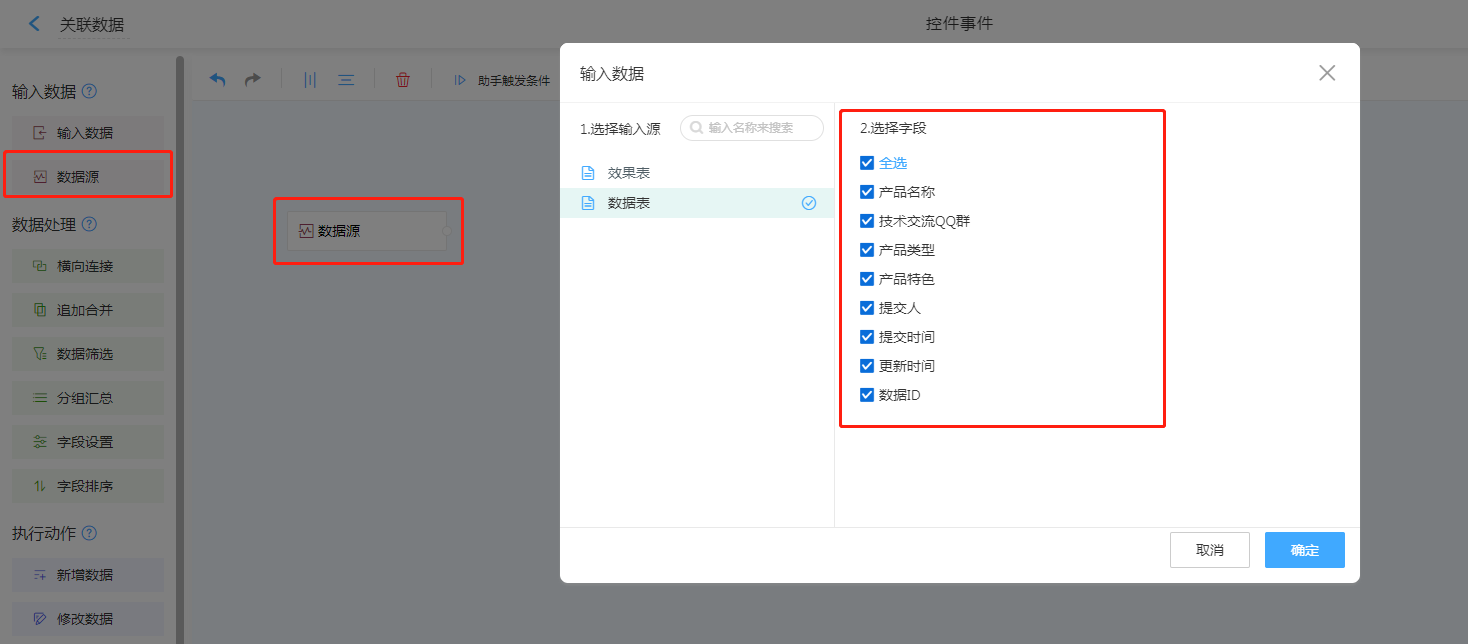The height and width of the screenshot is (644, 1468).
Task: Click the vertical align icon in toolbar
Action: tap(310, 80)
